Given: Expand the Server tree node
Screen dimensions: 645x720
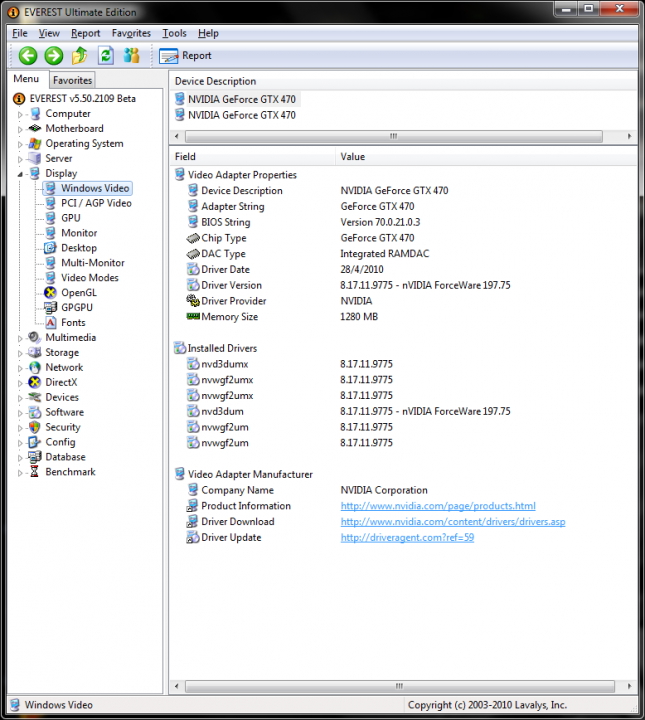Looking at the screenshot, I should coord(20,159).
